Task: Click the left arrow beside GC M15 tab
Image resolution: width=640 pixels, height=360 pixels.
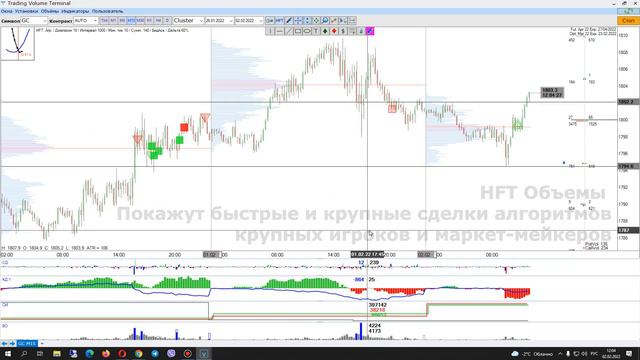Action: [x=4, y=344]
